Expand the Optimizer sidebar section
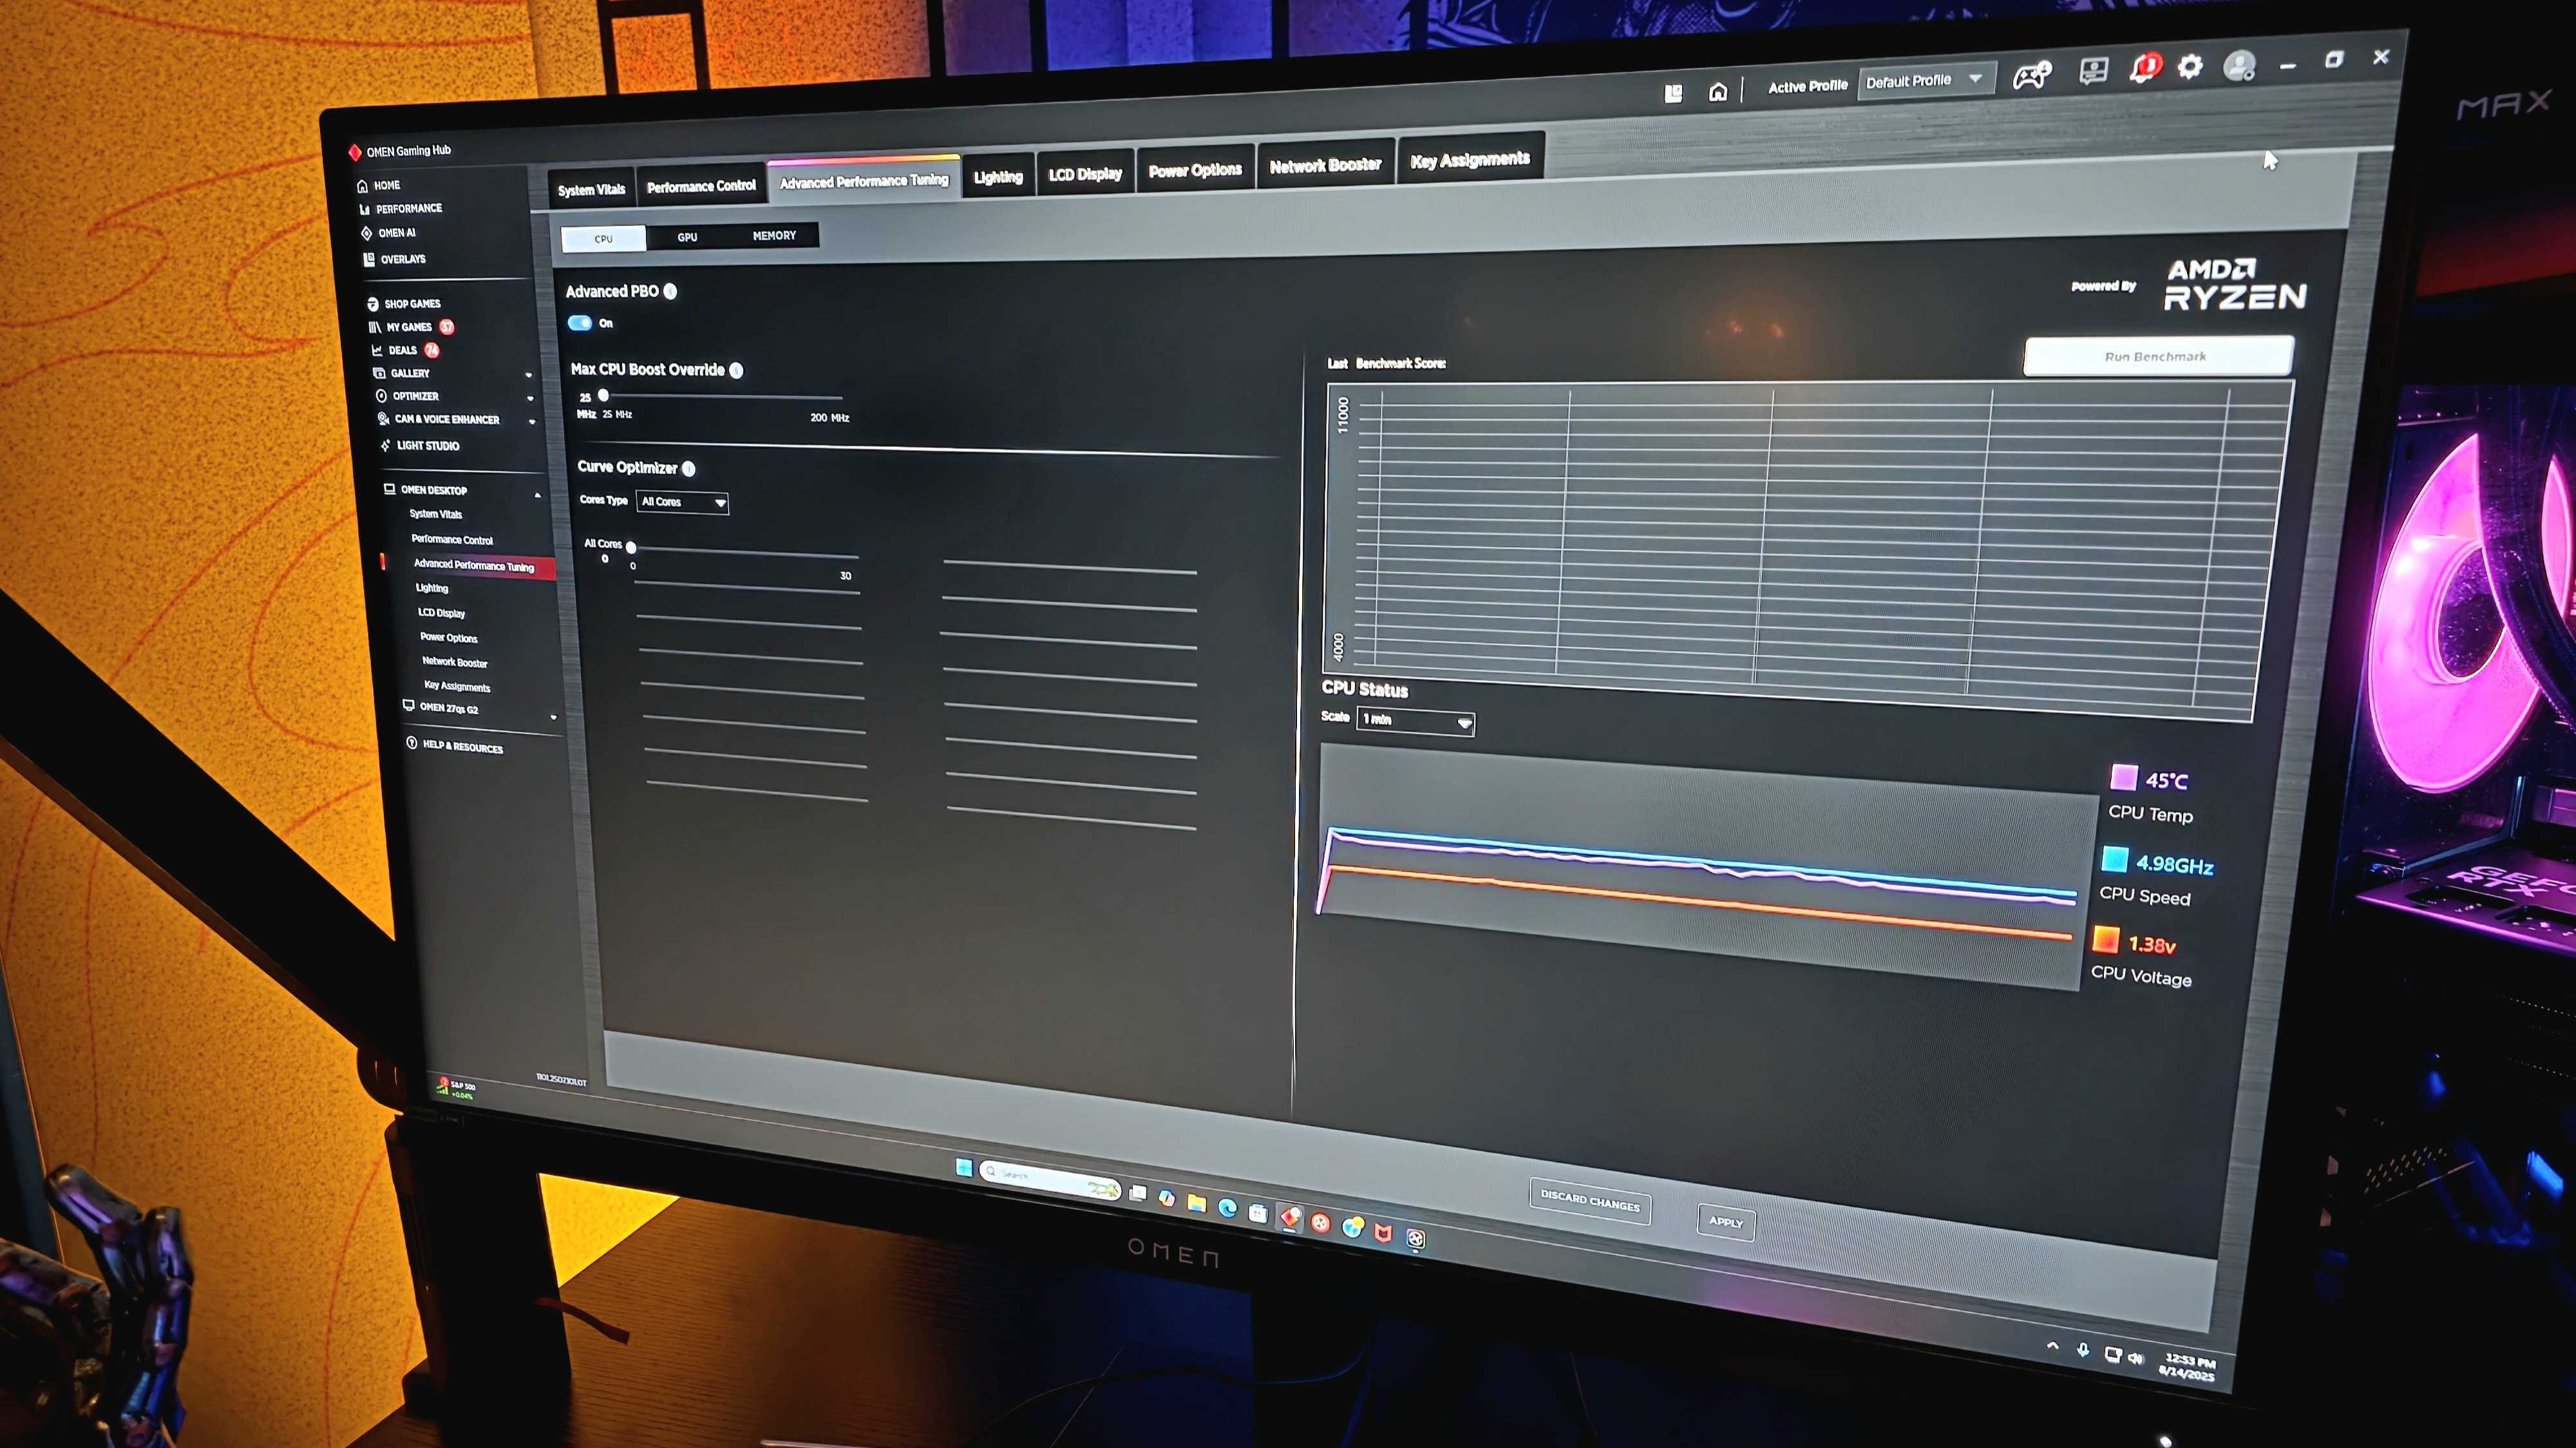The width and height of the screenshot is (2576, 1448). tap(530, 398)
